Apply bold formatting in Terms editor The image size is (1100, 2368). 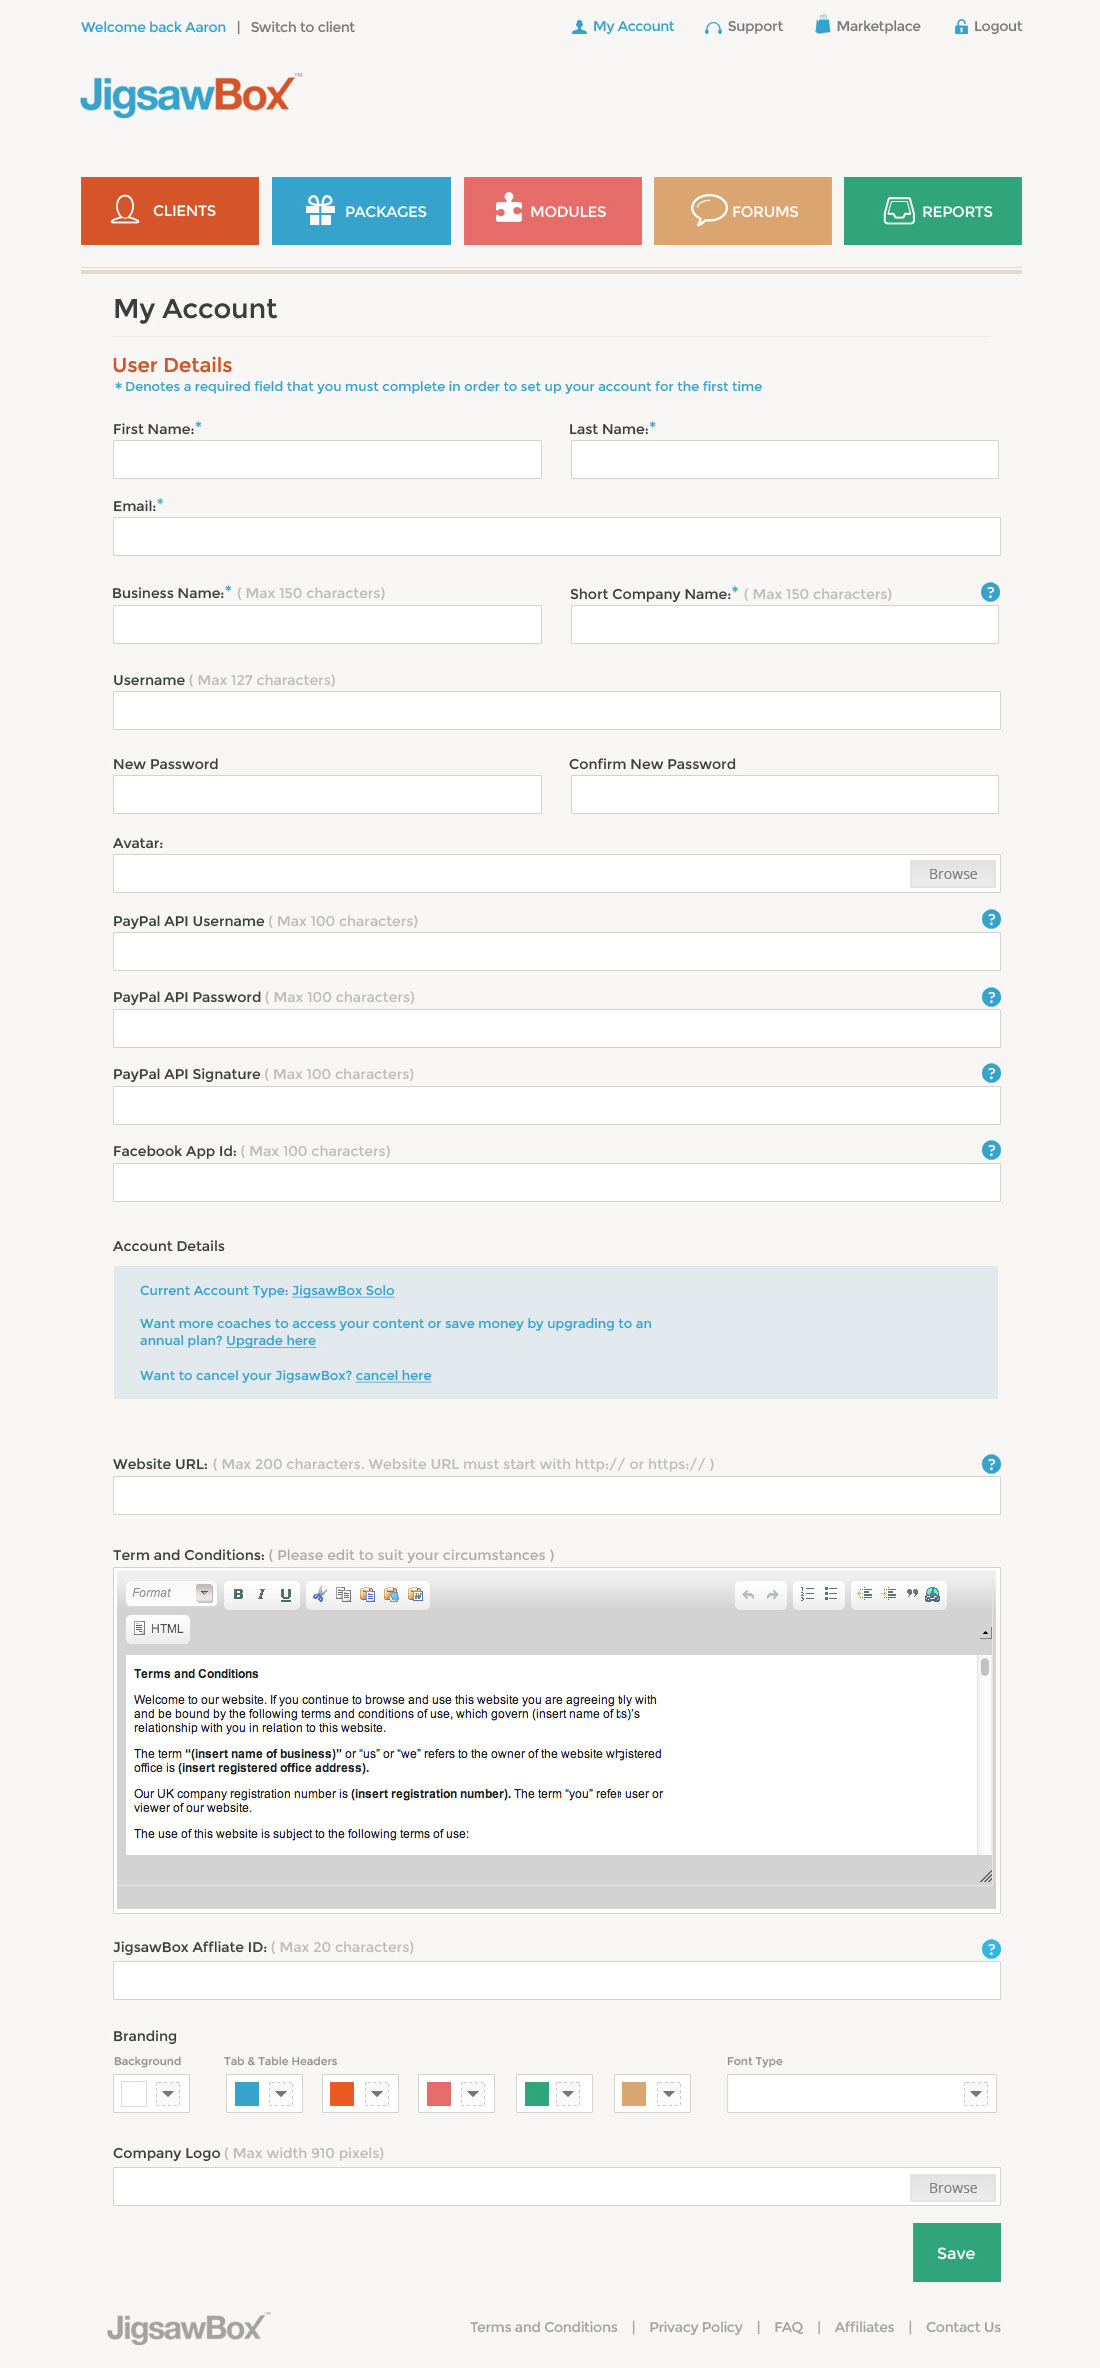238,1594
